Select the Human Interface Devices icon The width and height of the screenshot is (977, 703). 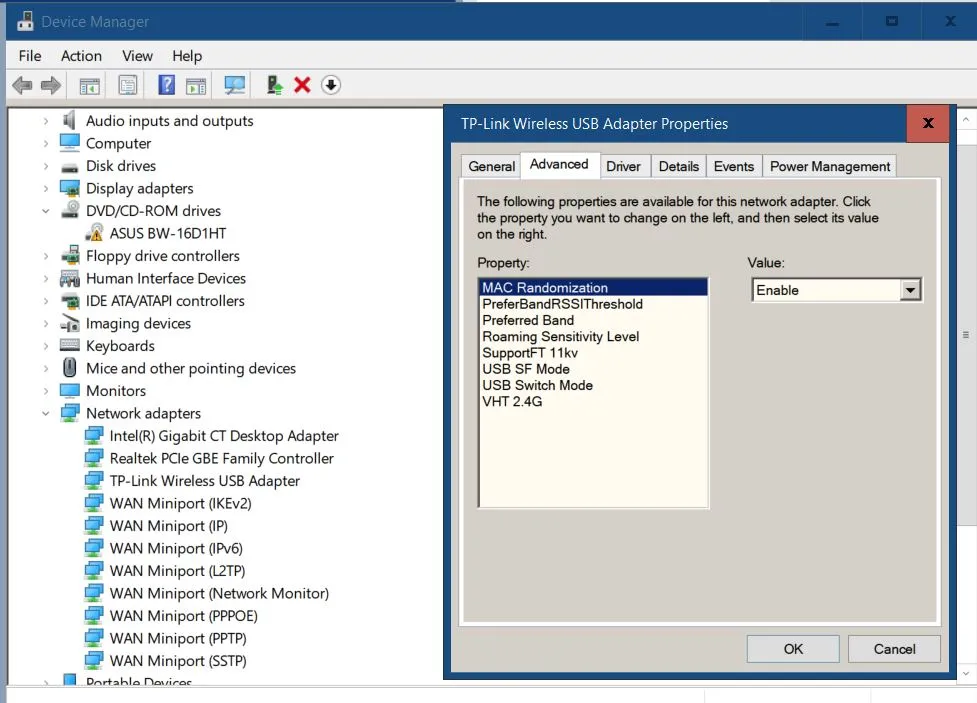pyautogui.click(x=70, y=278)
